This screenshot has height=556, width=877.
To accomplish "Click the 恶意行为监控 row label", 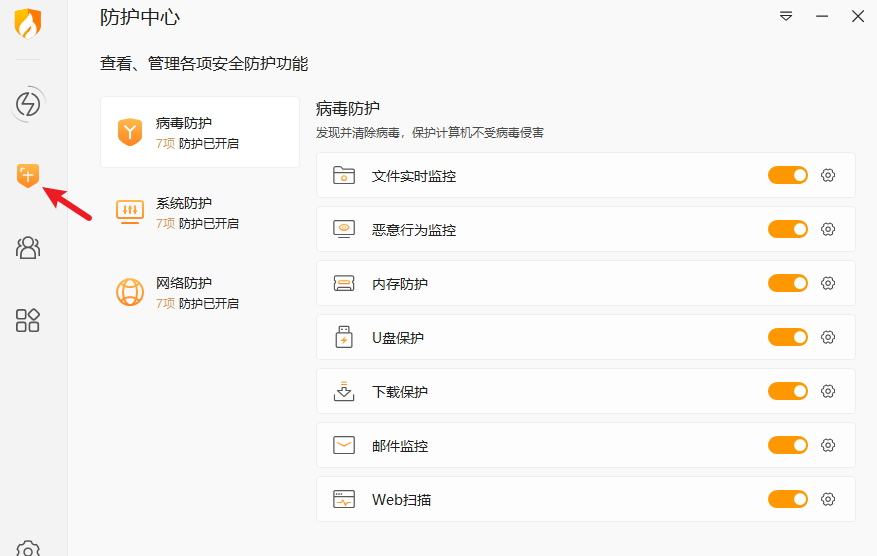I will pyautogui.click(x=414, y=230).
